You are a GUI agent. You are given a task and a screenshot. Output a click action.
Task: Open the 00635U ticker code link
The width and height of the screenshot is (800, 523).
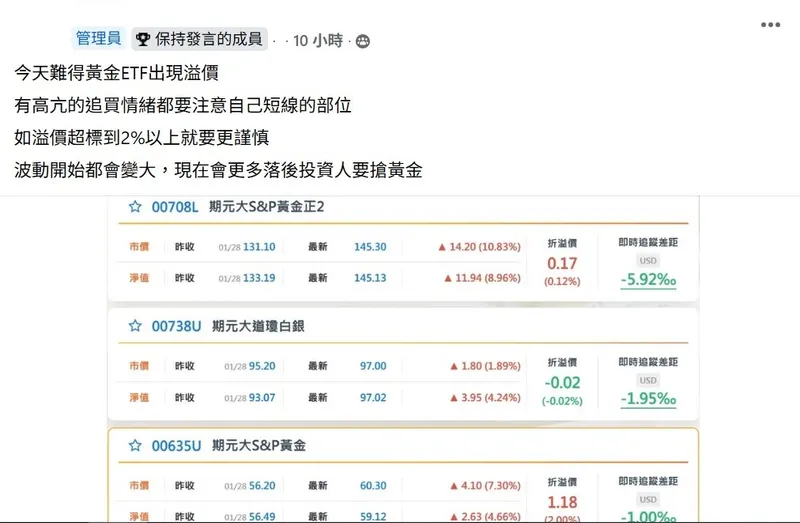click(x=176, y=446)
